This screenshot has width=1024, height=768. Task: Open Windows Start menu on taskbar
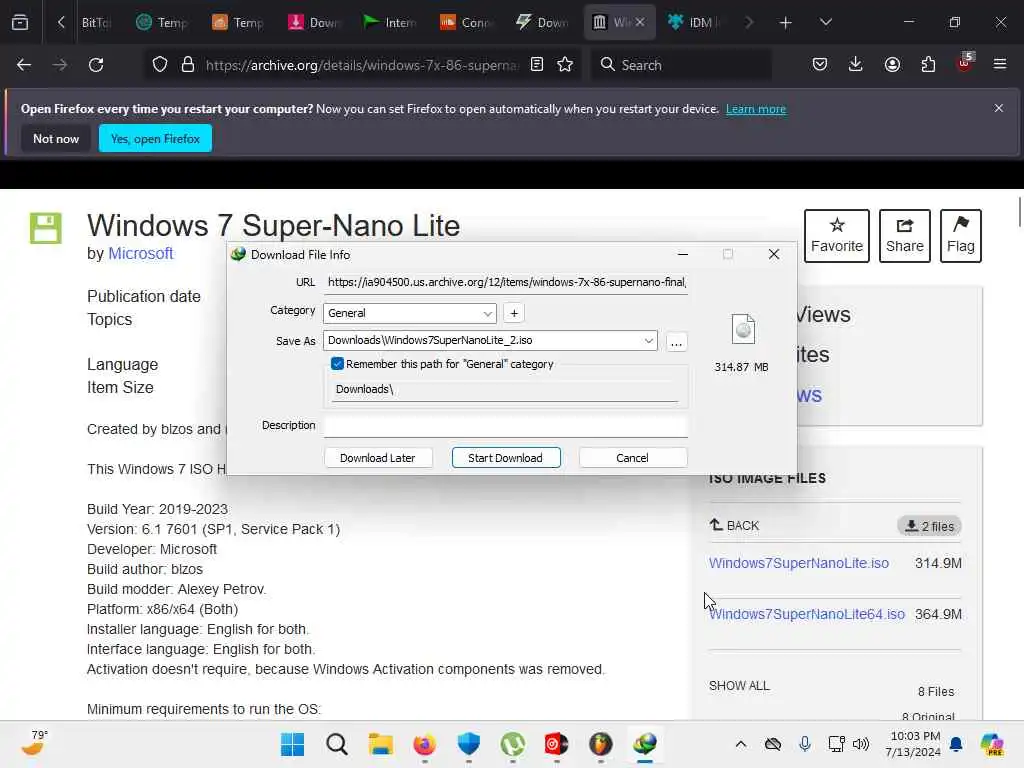pyautogui.click(x=293, y=744)
